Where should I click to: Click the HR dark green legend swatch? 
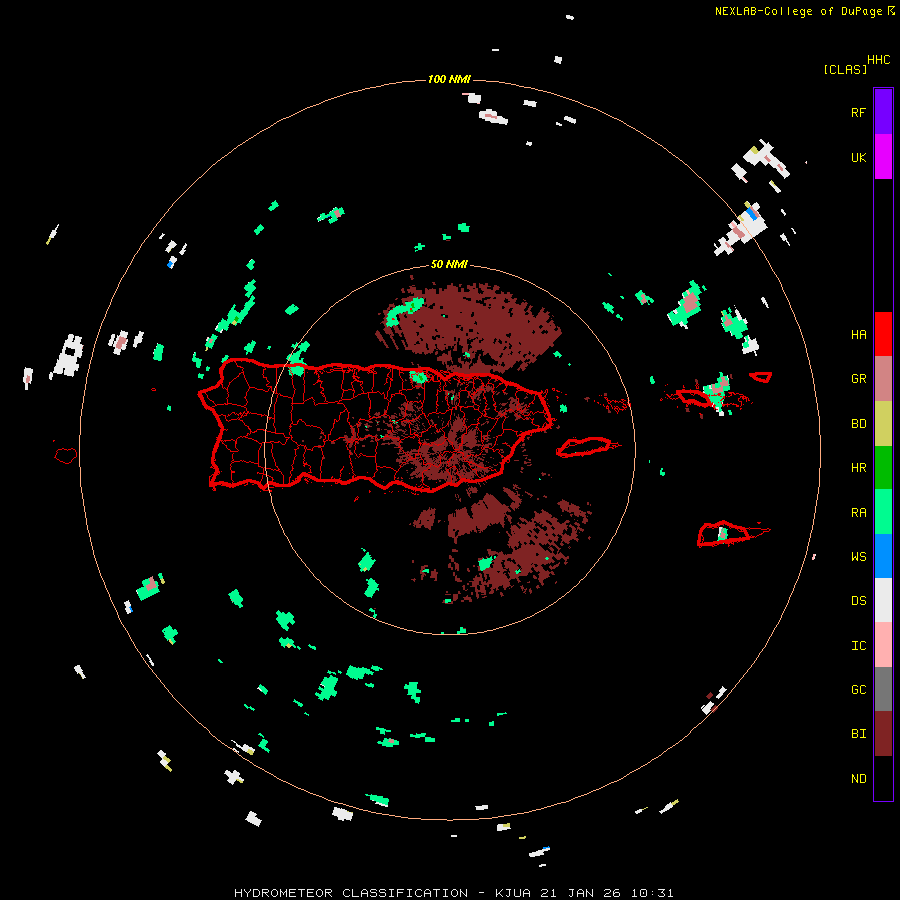point(883,468)
